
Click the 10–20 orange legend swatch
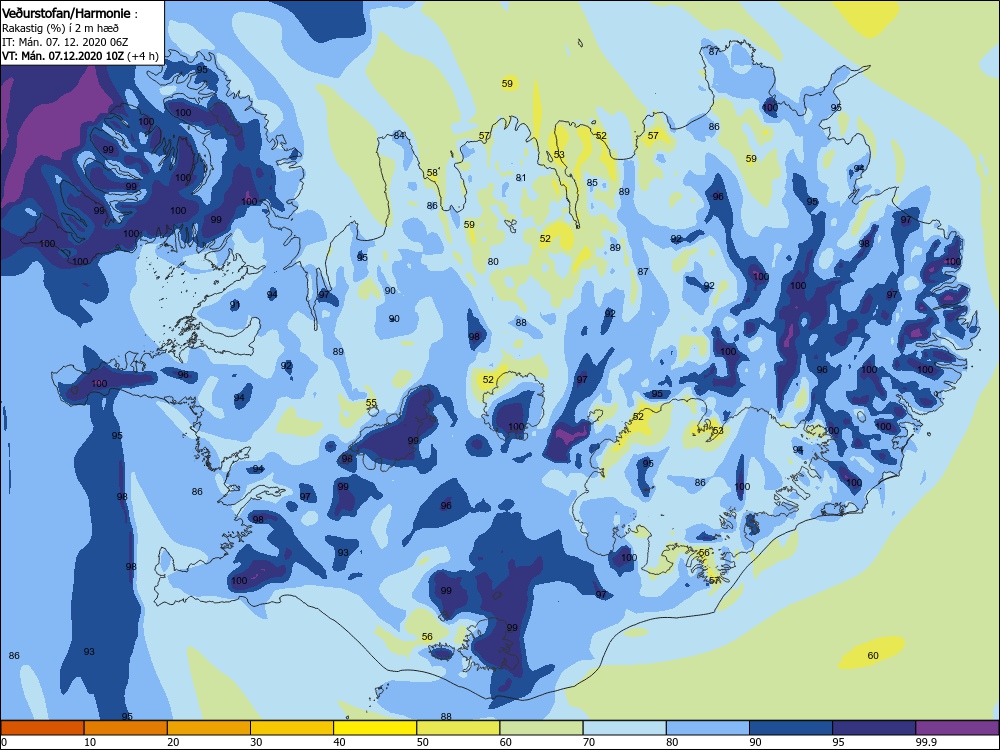click(126, 728)
